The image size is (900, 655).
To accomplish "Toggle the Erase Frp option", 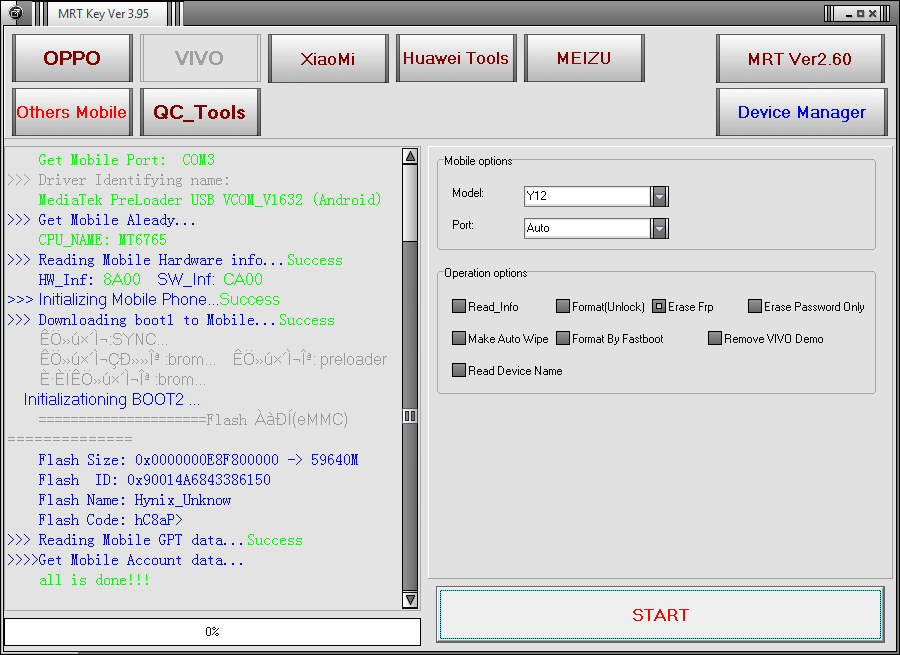I will pyautogui.click(x=659, y=306).
